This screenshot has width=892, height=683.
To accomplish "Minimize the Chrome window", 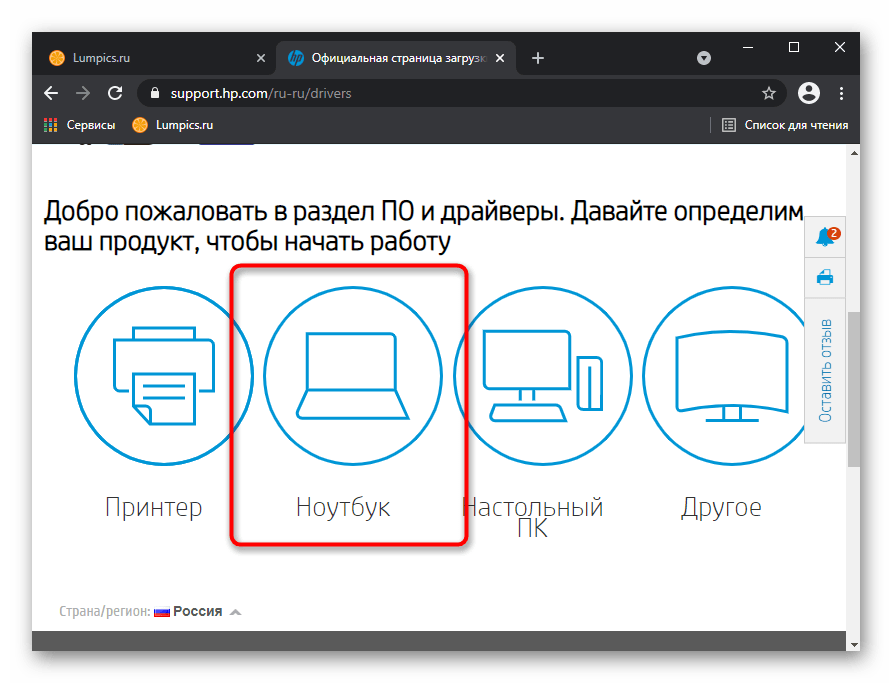I will click(748, 47).
